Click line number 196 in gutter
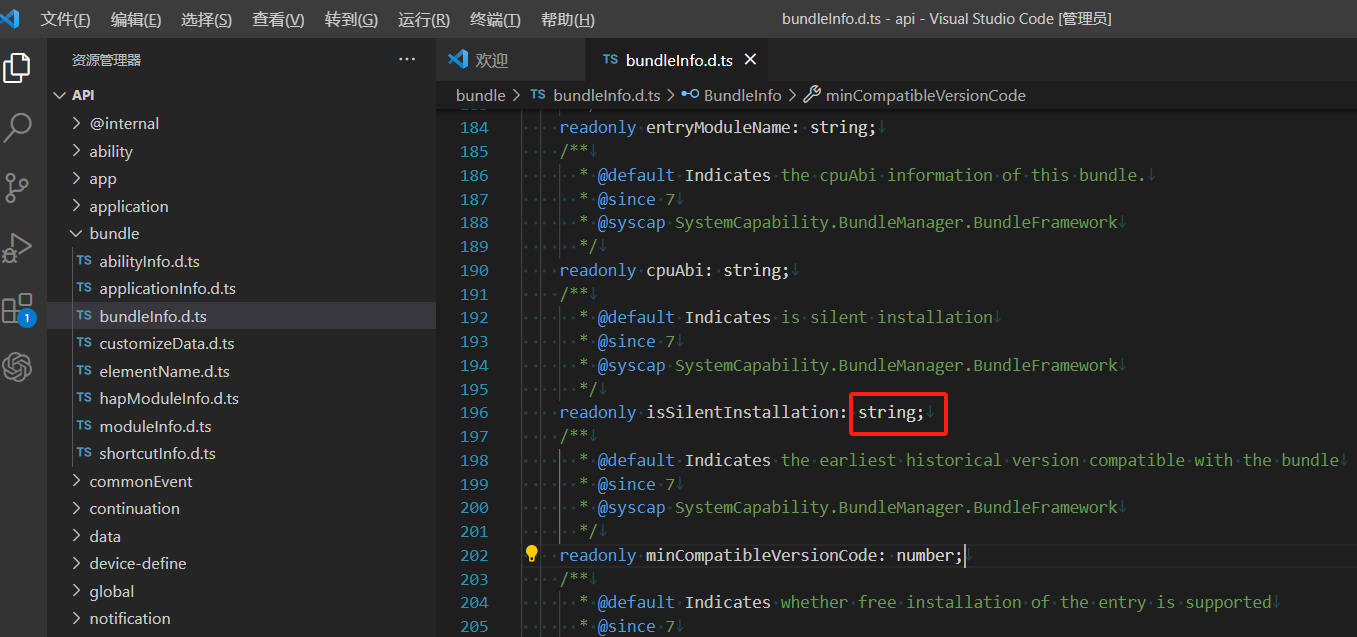The height and width of the screenshot is (637, 1357). pyautogui.click(x=474, y=412)
